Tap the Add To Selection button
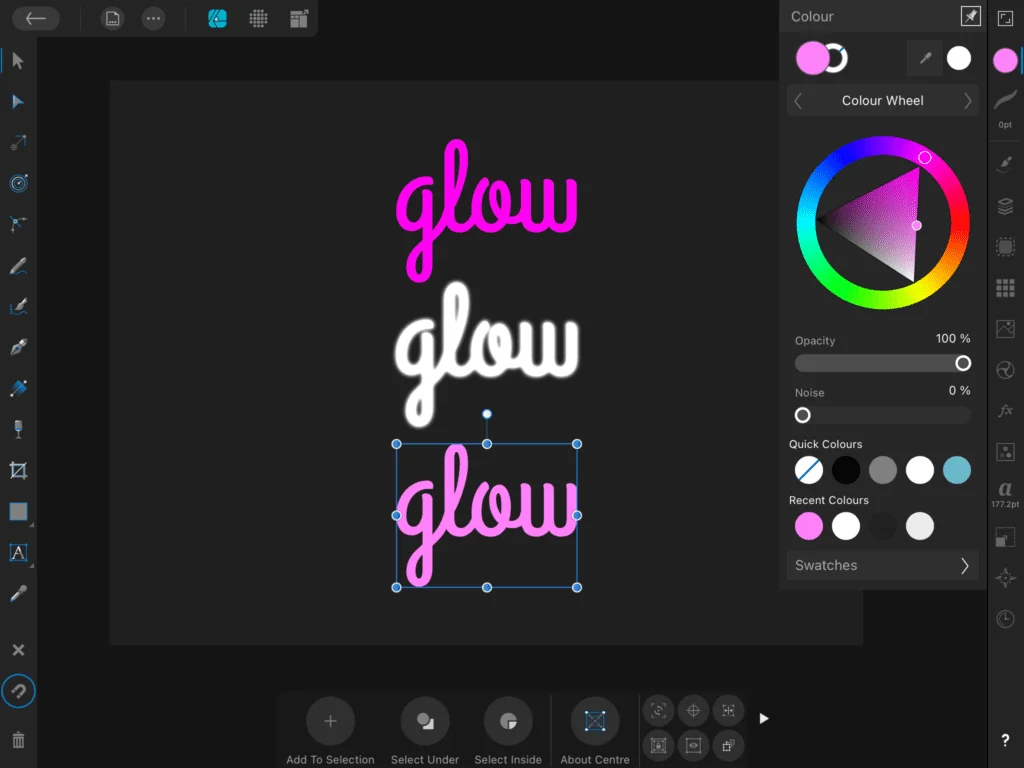 click(330, 722)
